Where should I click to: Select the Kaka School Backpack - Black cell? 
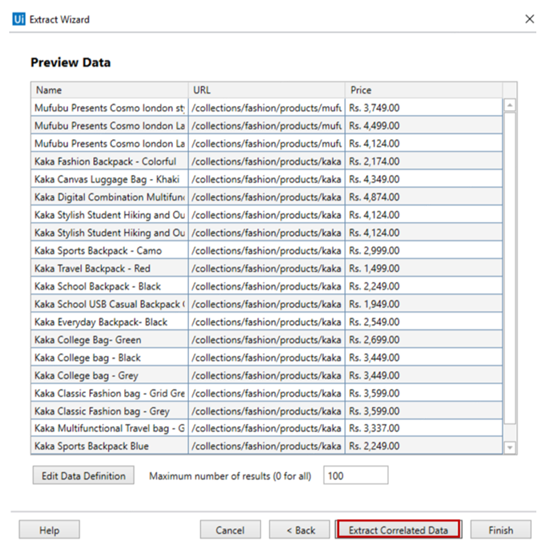109,286
